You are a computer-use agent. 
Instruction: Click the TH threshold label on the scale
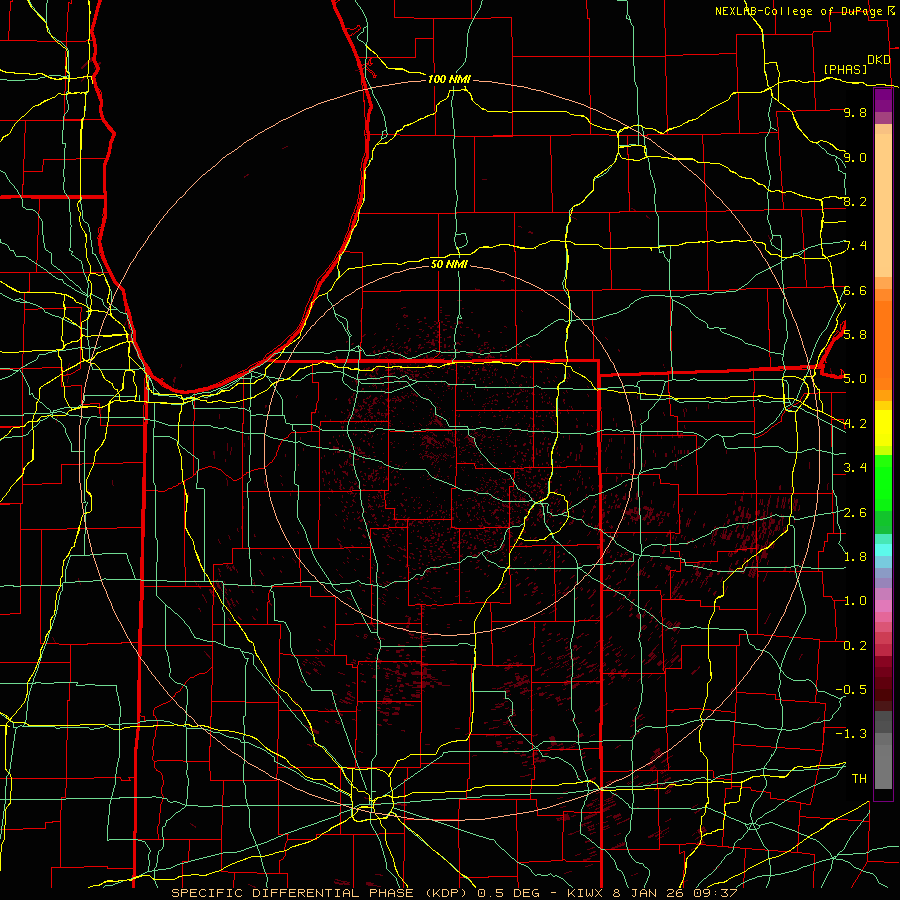pos(859,778)
